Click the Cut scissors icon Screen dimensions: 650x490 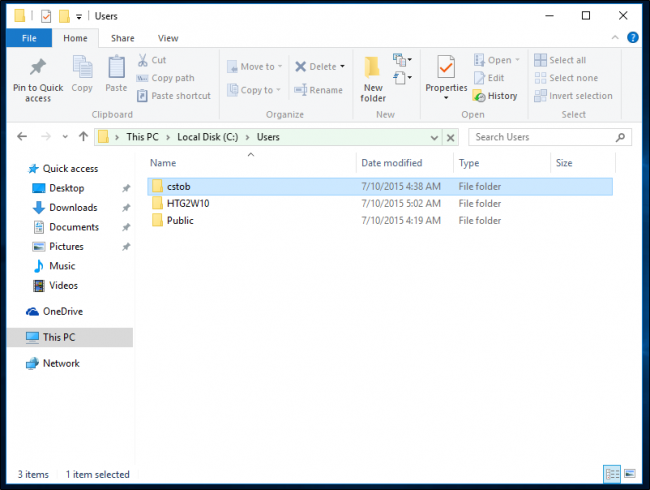[143, 60]
